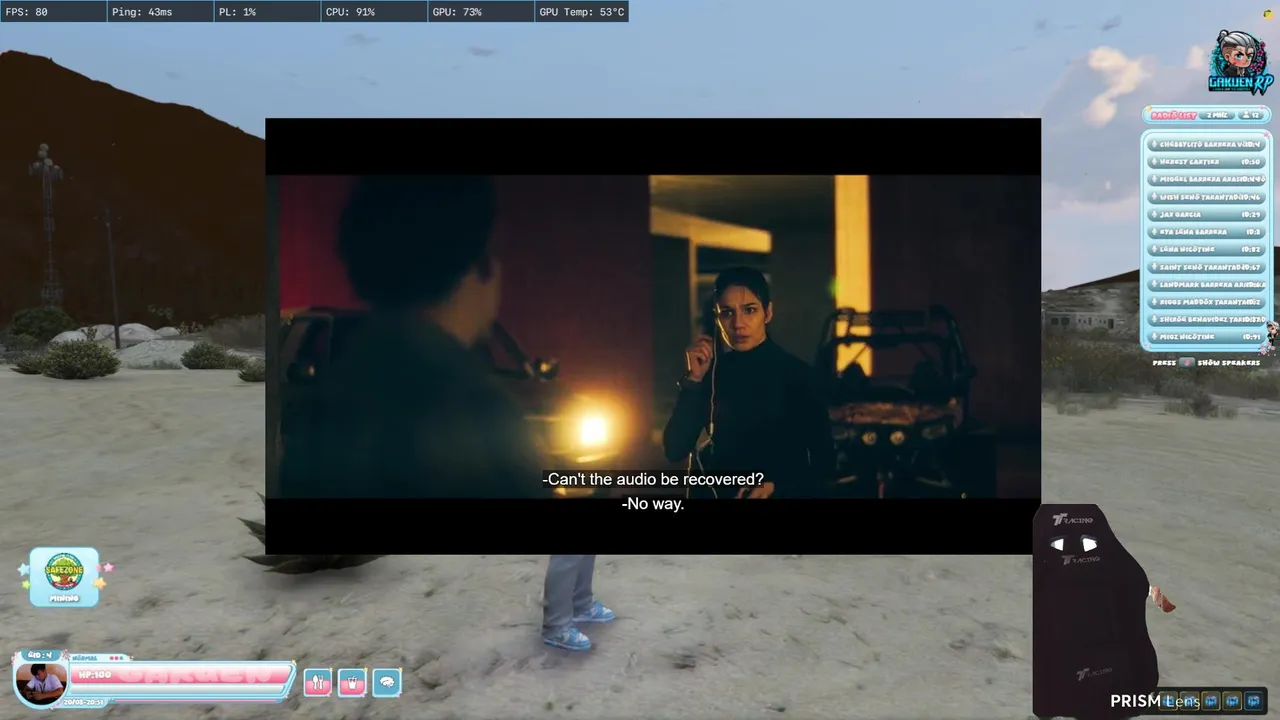Select Herbsy Cartier in the radio list
Image resolution: width=1280 pixels, height=720 pixels.
point(1208,162)
